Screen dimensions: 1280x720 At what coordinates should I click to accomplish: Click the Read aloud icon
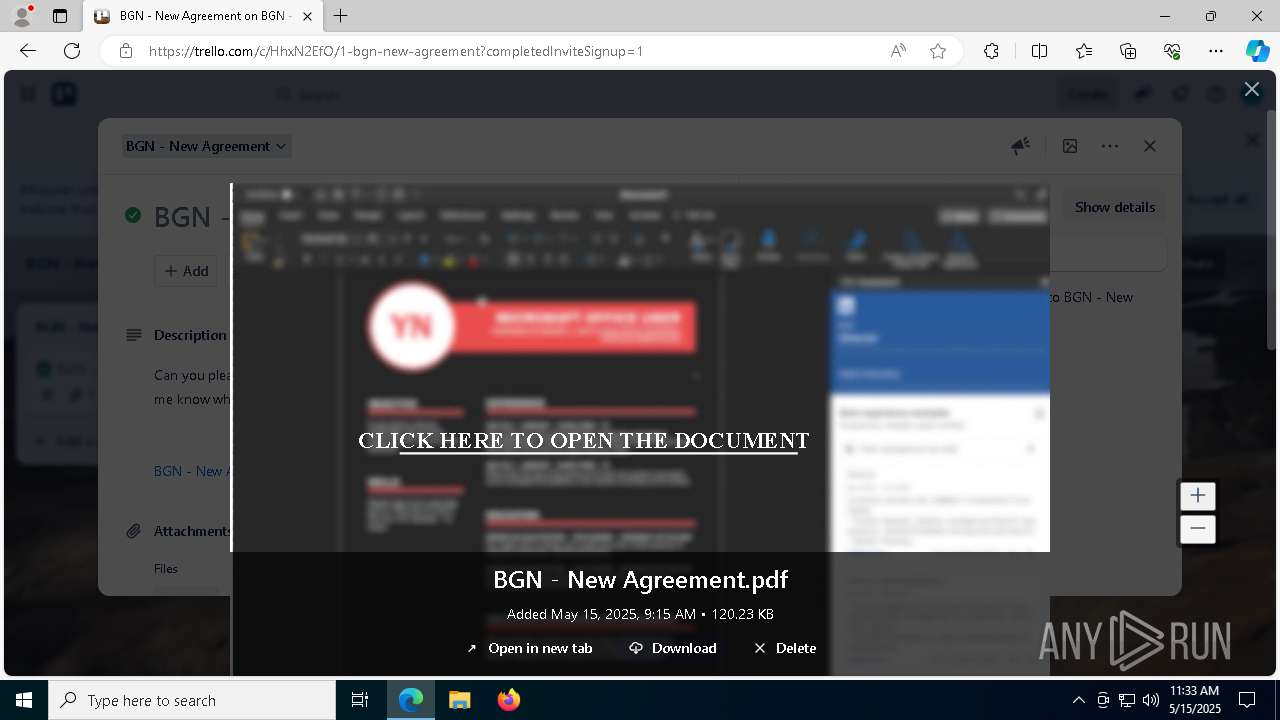[898, 51]
